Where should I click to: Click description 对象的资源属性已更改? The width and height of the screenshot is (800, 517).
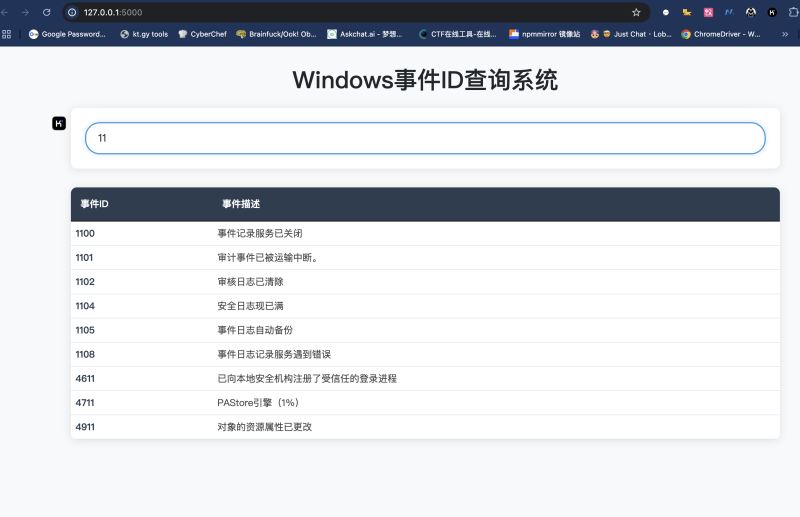[264, 427]
